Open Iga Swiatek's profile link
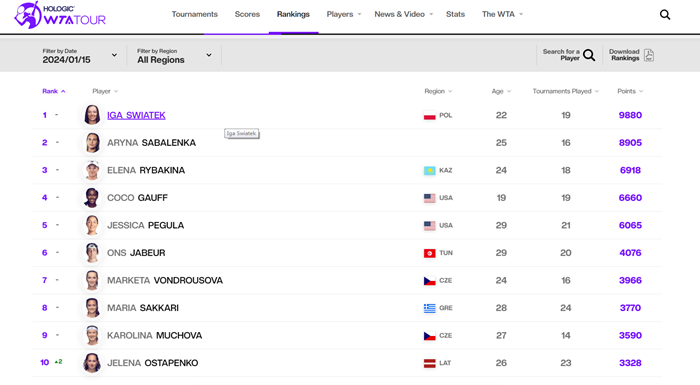This screenshot has width=700, height=385. tap(136, 115)
